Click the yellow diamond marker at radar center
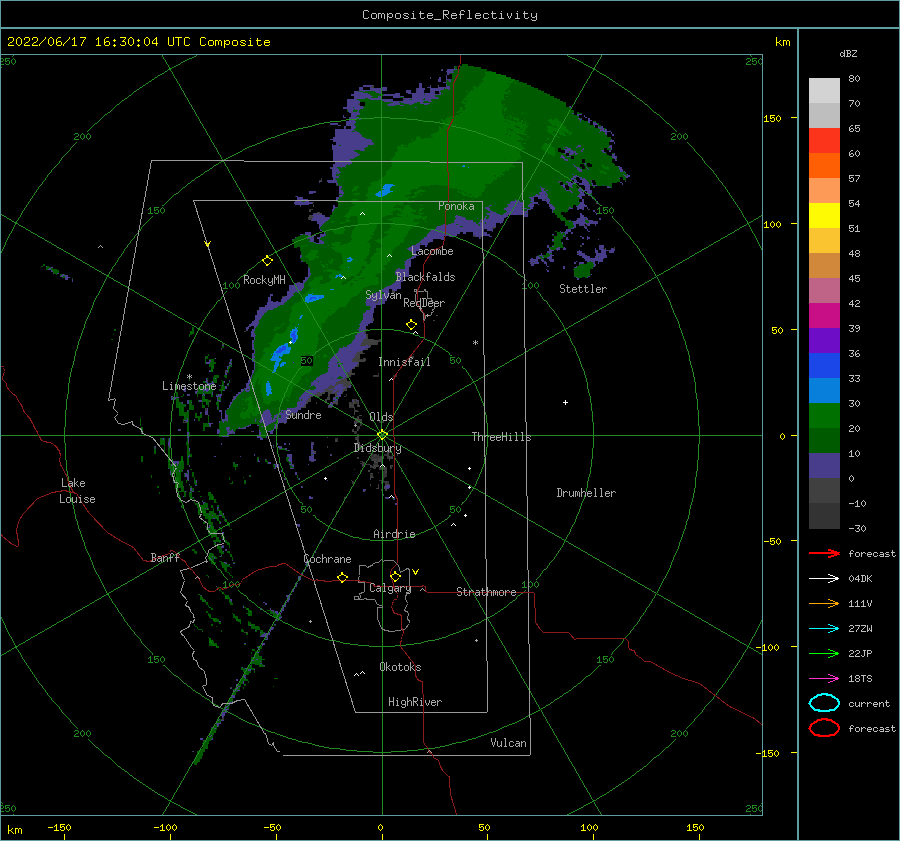The height and width of the screenshot is (841, 900). pos(382,435)
